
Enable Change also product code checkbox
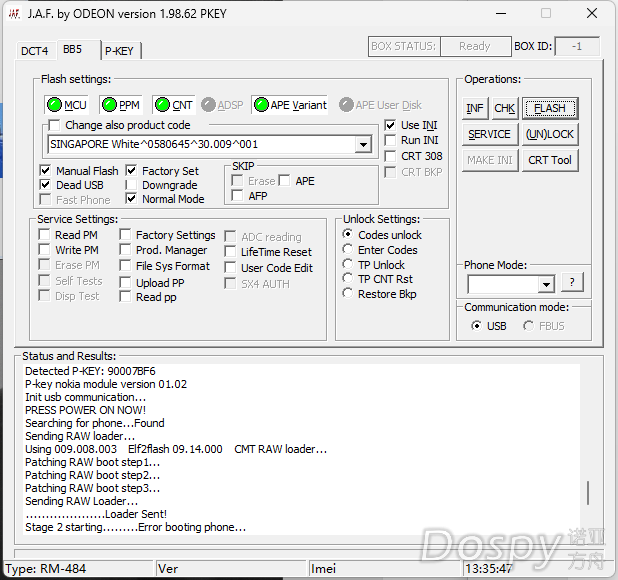coord(54,125)
